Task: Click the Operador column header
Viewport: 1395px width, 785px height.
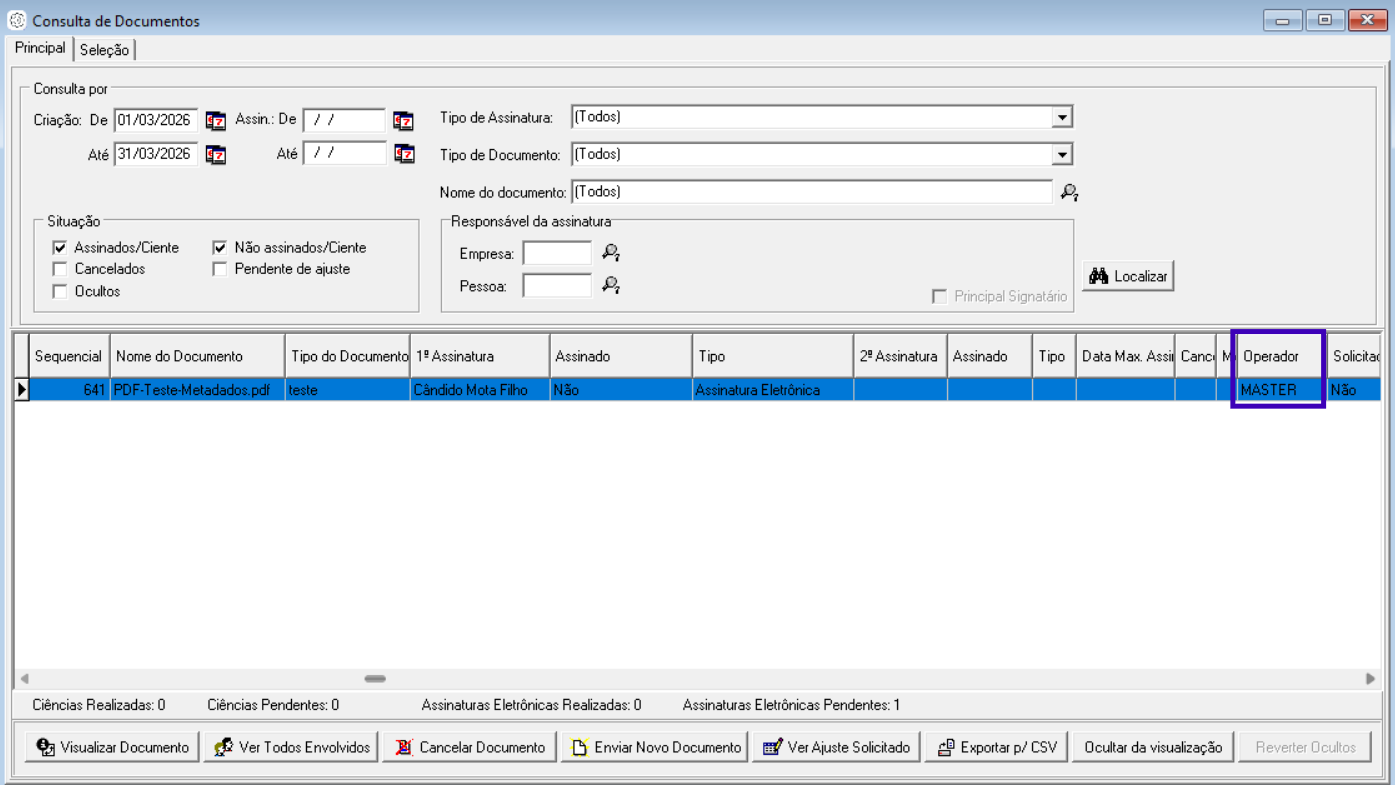Action: pyautogui.click(x=1277, y=356)
